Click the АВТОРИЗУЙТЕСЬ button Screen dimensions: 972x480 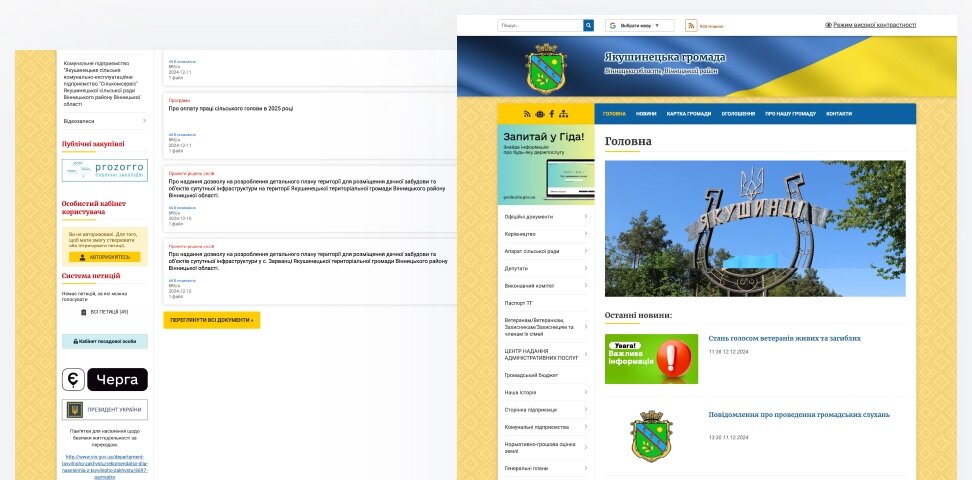point(105,257)
